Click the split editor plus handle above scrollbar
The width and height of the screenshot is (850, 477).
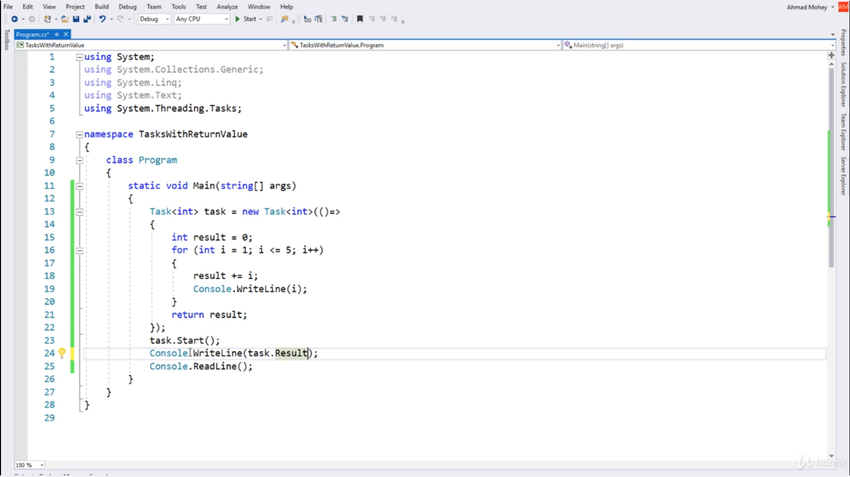tap(832, 55)
